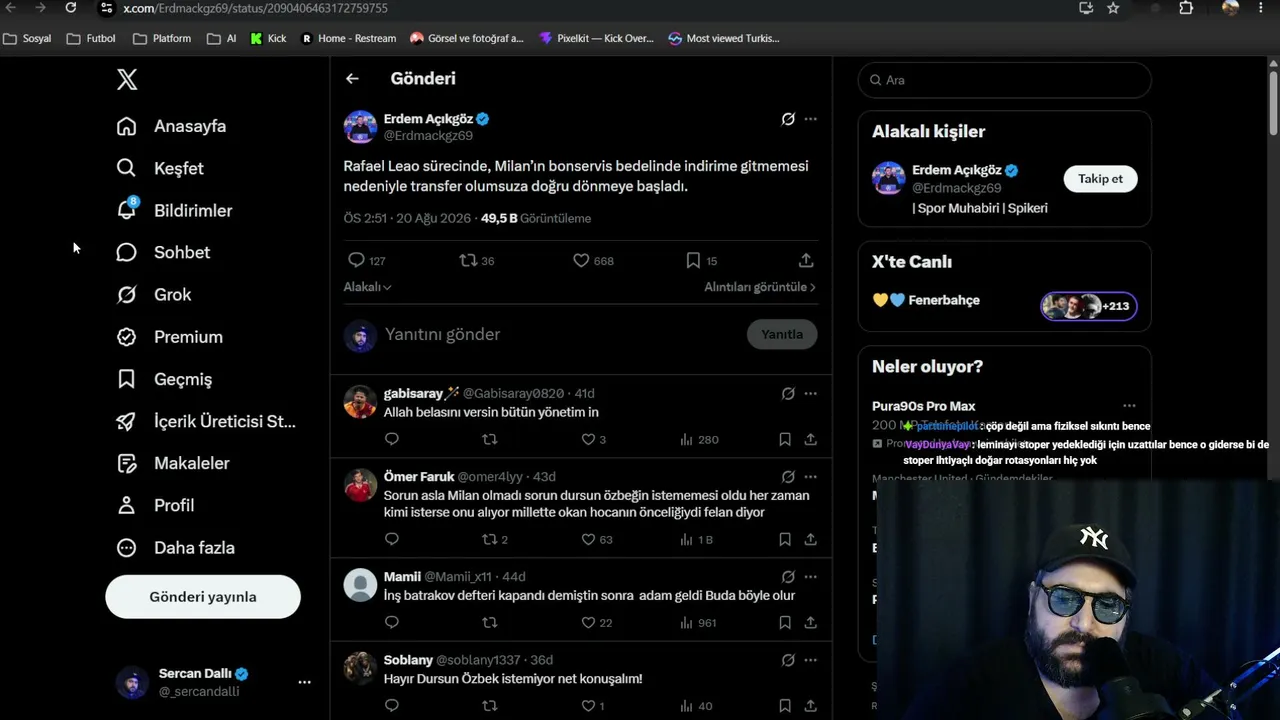Screen dimensions: 1280x720
Task: Go to Keşfet in the sidebar
Action: click(160, 168)
